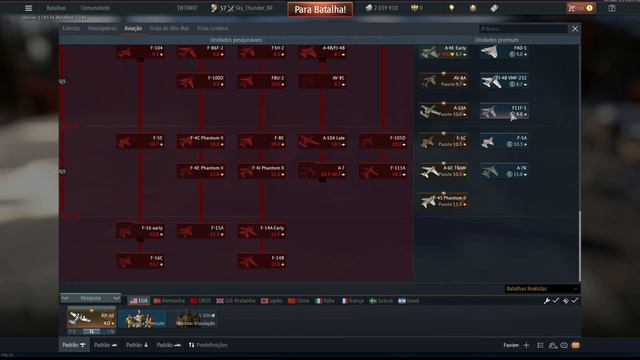Select the premium AV-8A pack card
The height and width of the screenshot is (360, 640).
pyautogui.click(x=444, y=81)
